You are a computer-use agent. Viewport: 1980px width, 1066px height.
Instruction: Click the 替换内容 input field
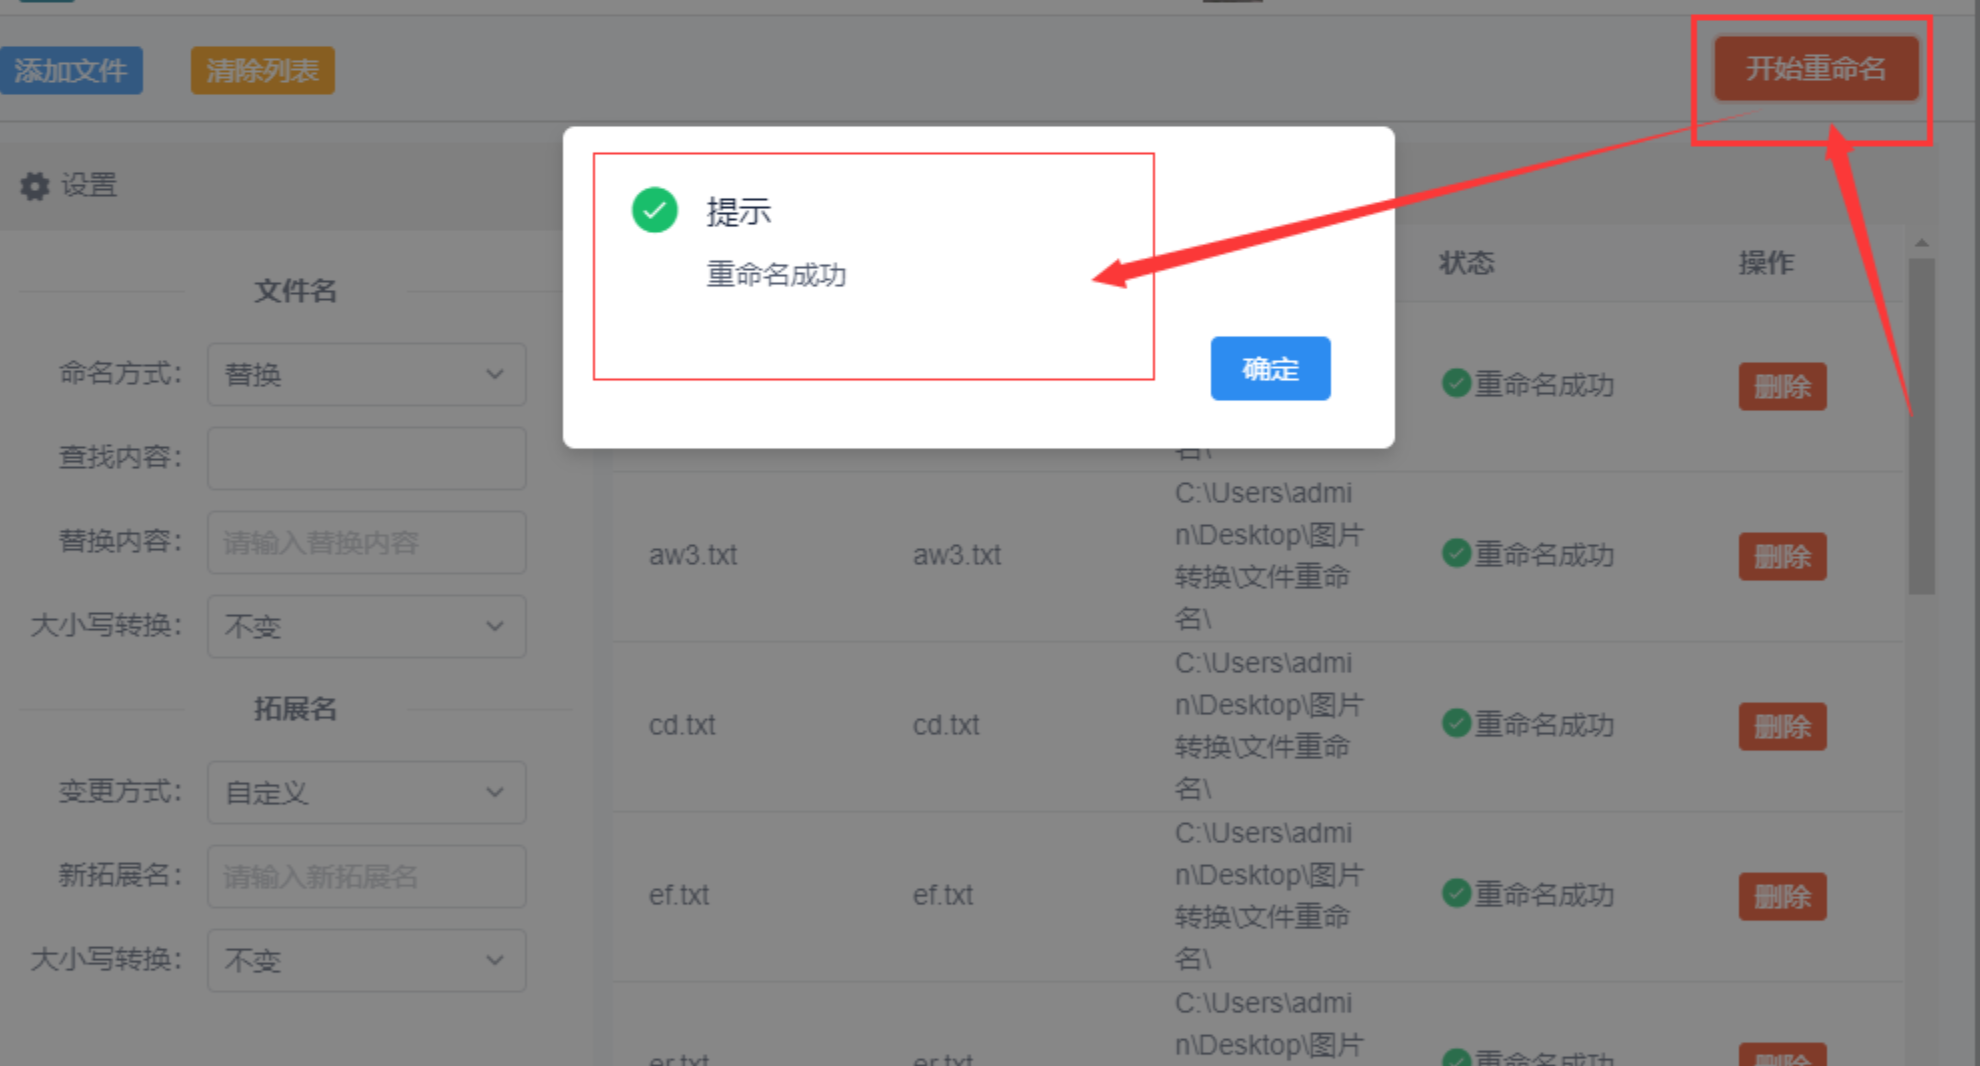[x=366, y=542]
